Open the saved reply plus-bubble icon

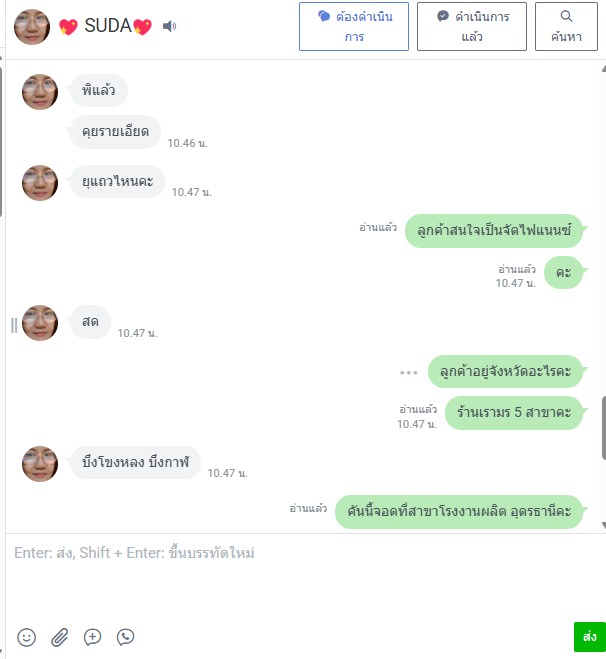pos(92,637)
